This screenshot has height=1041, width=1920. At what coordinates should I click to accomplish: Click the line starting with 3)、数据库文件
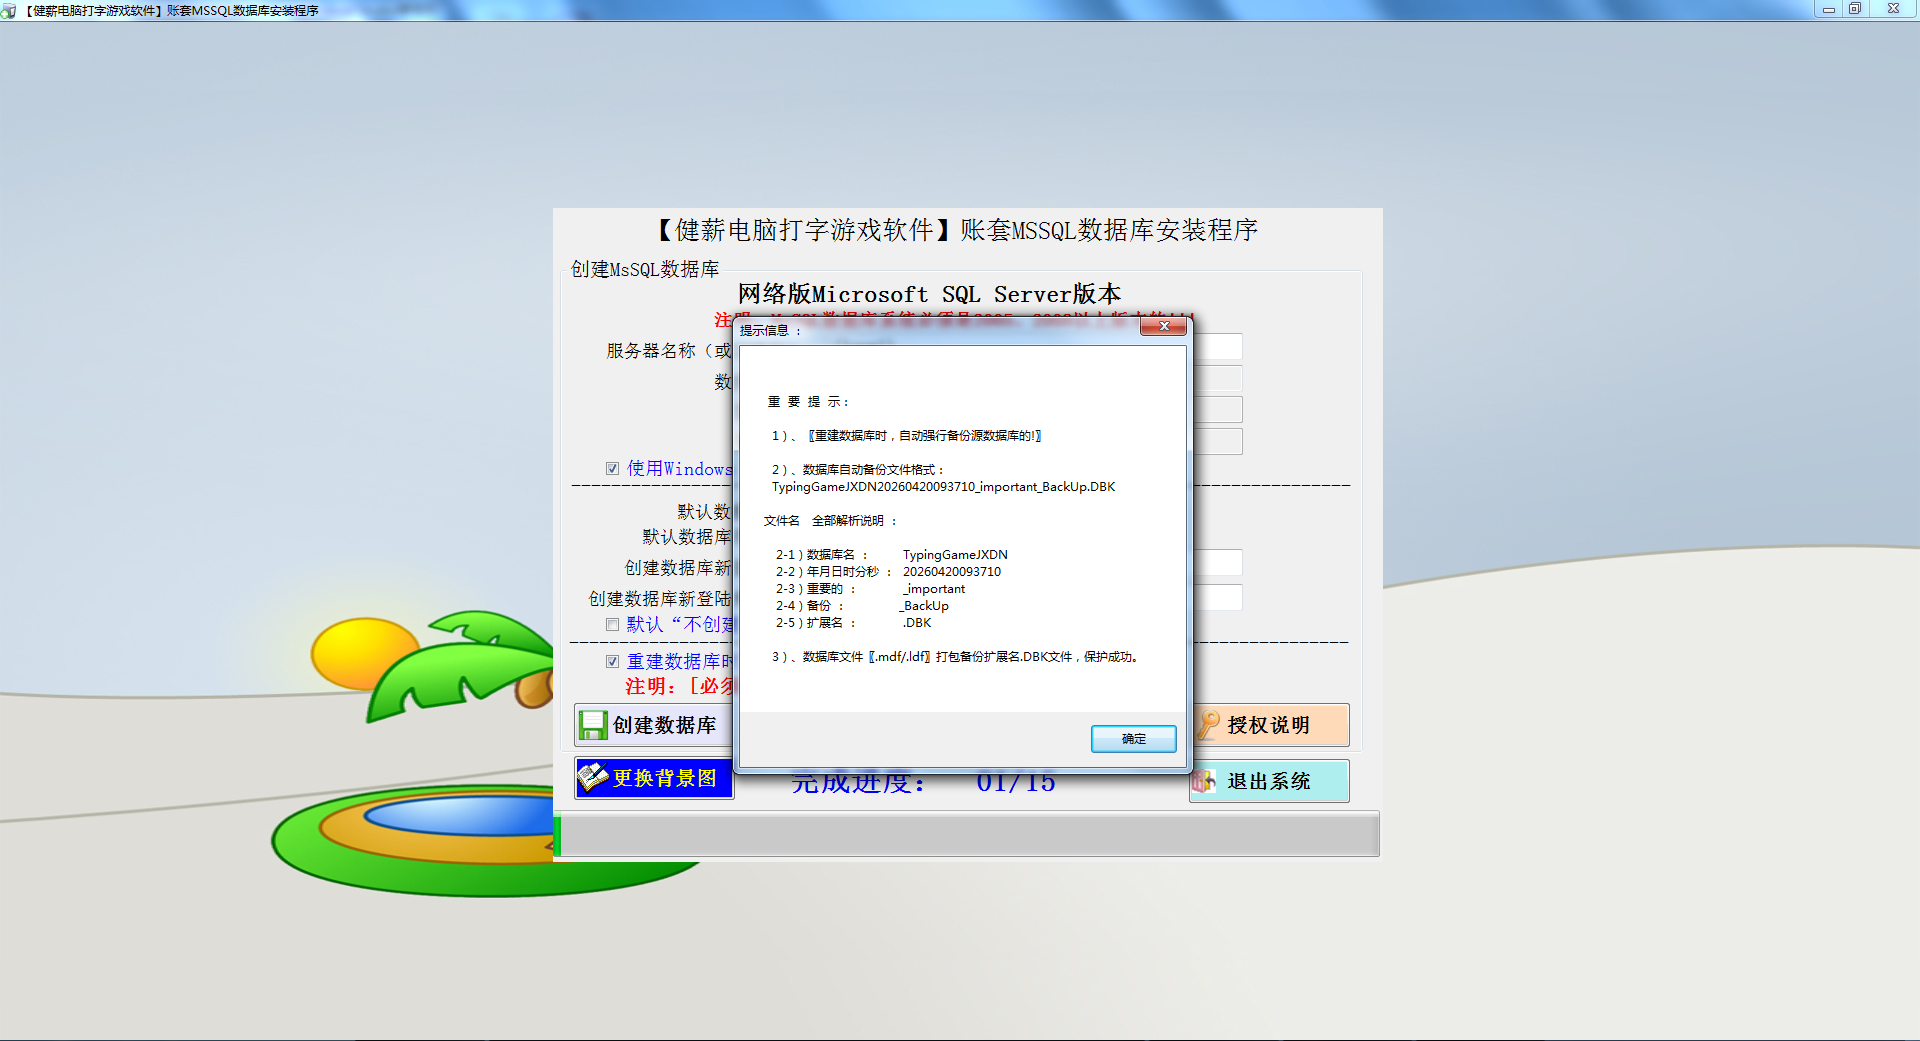tap(957, 657)
